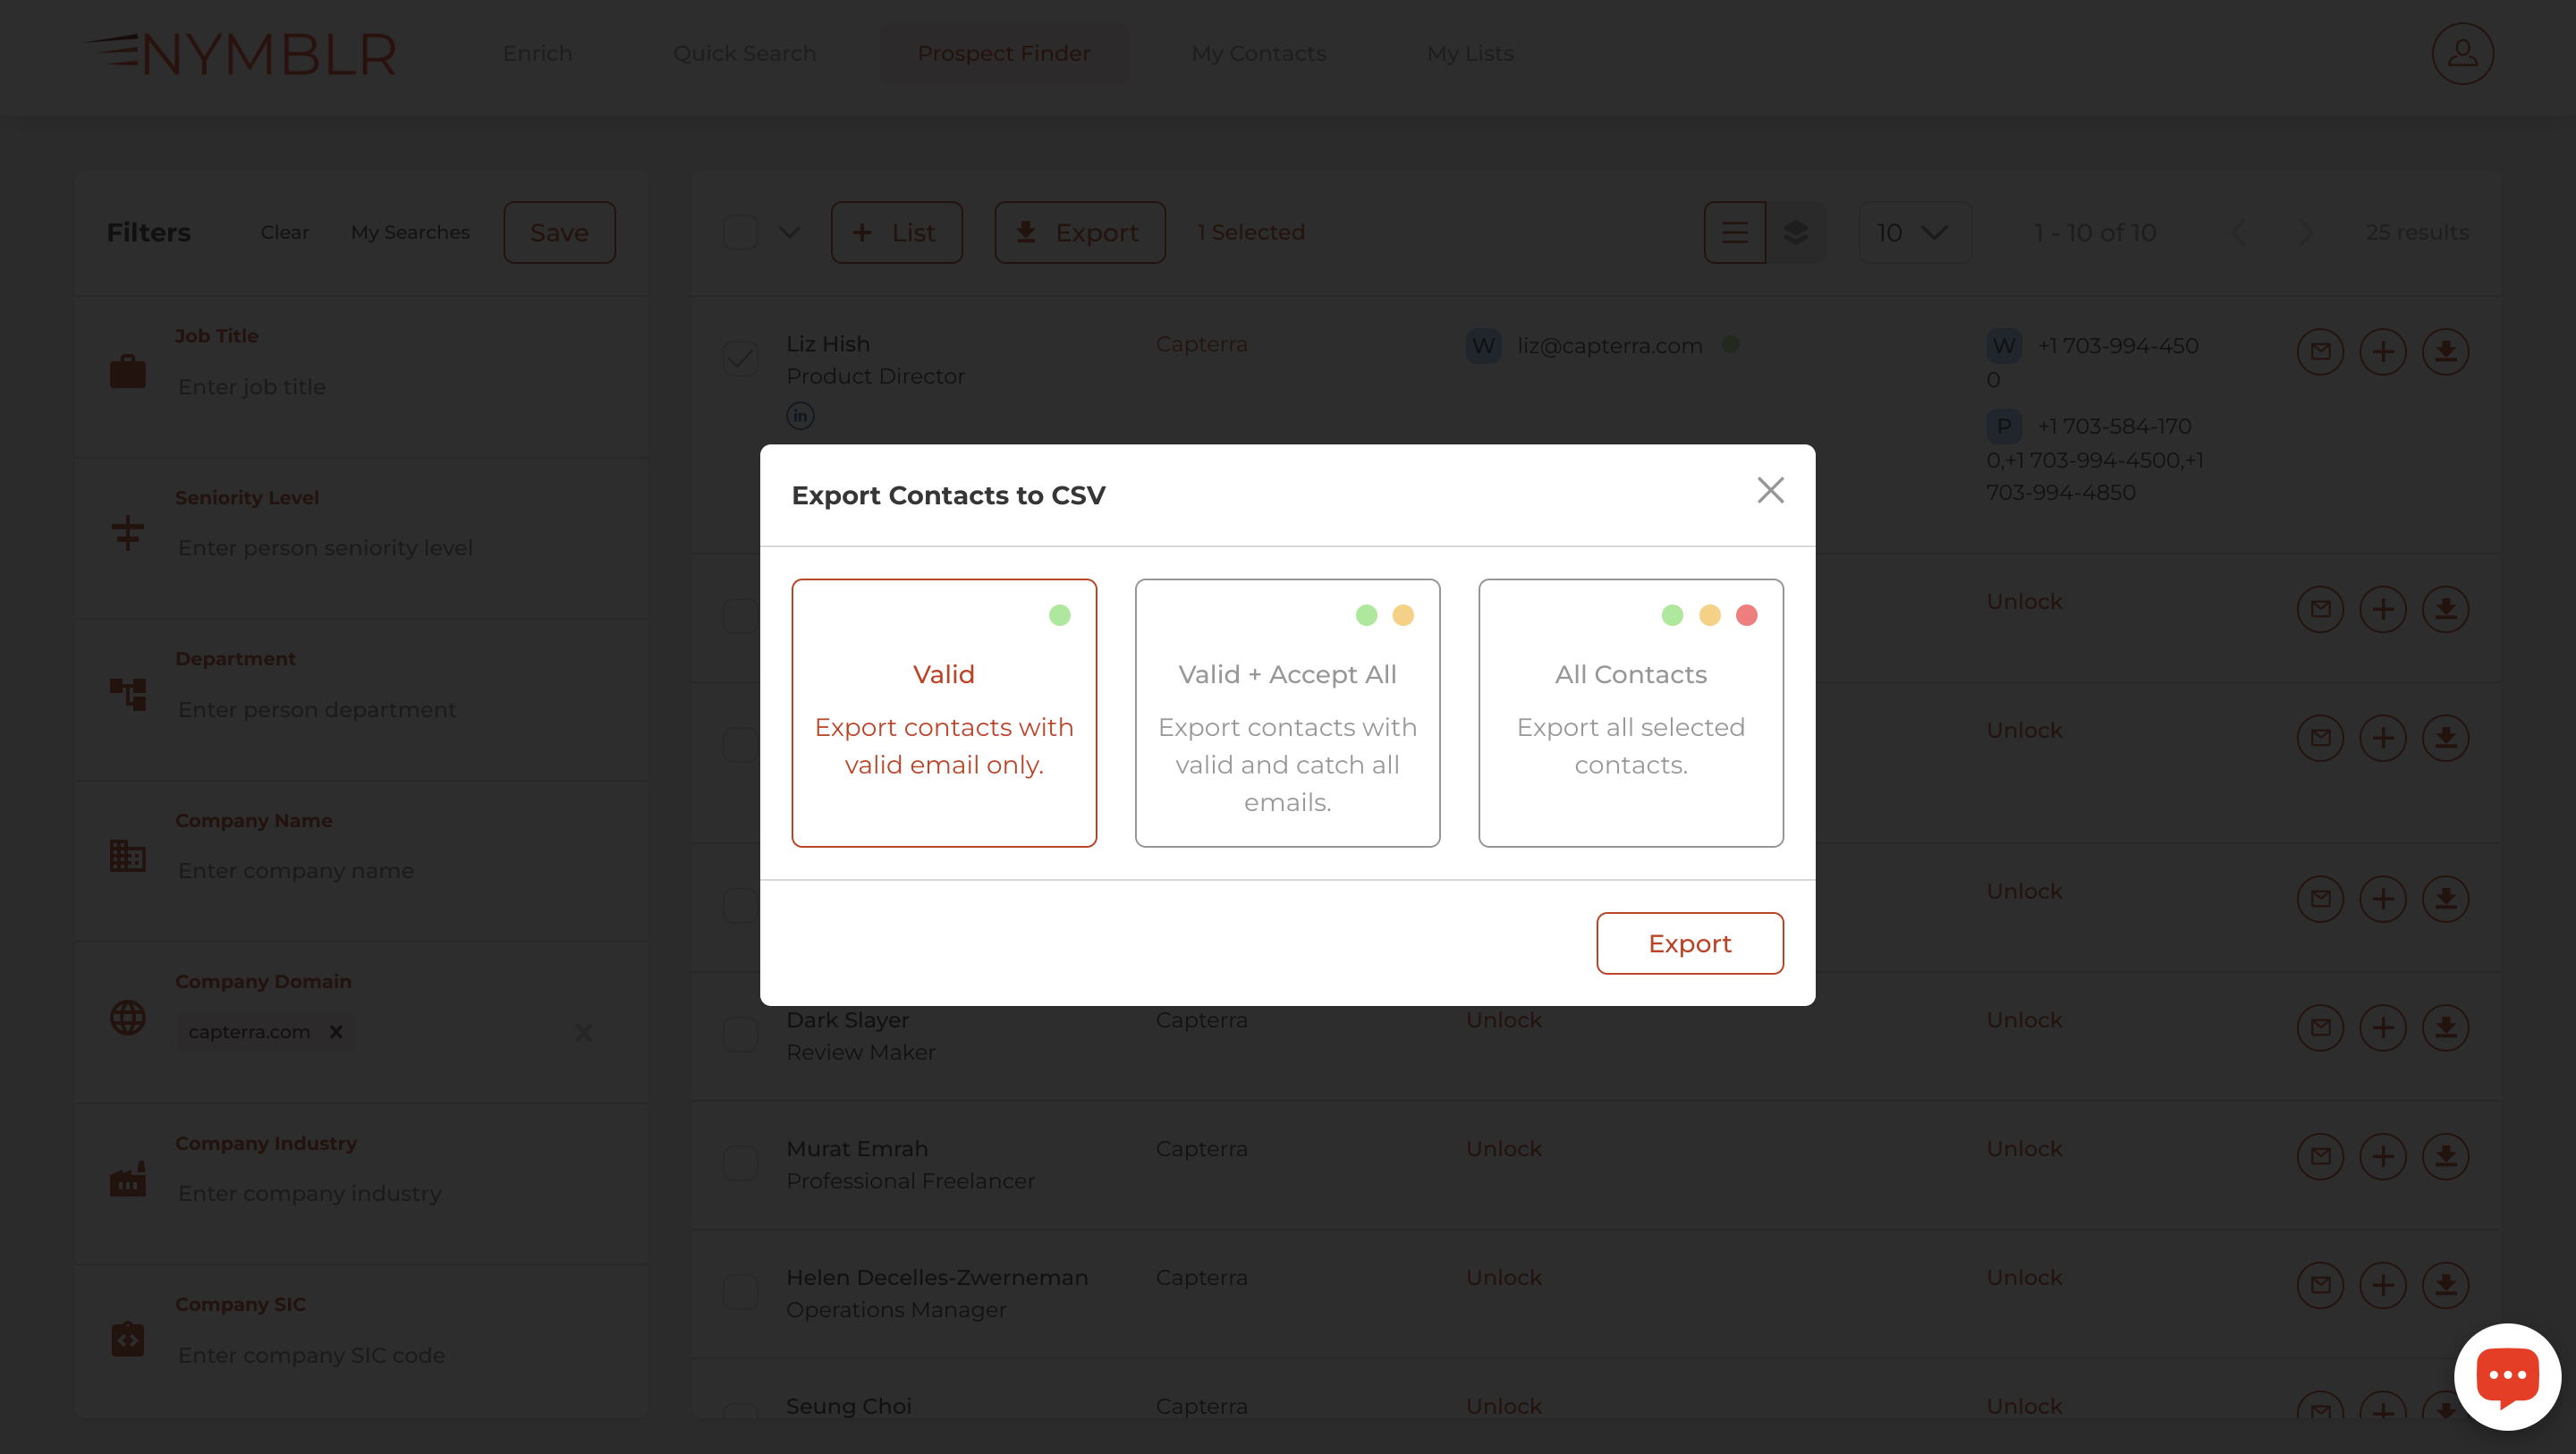
Task: Add Liz Hish to a list via plus icon
Action: tap(2384, 351)
